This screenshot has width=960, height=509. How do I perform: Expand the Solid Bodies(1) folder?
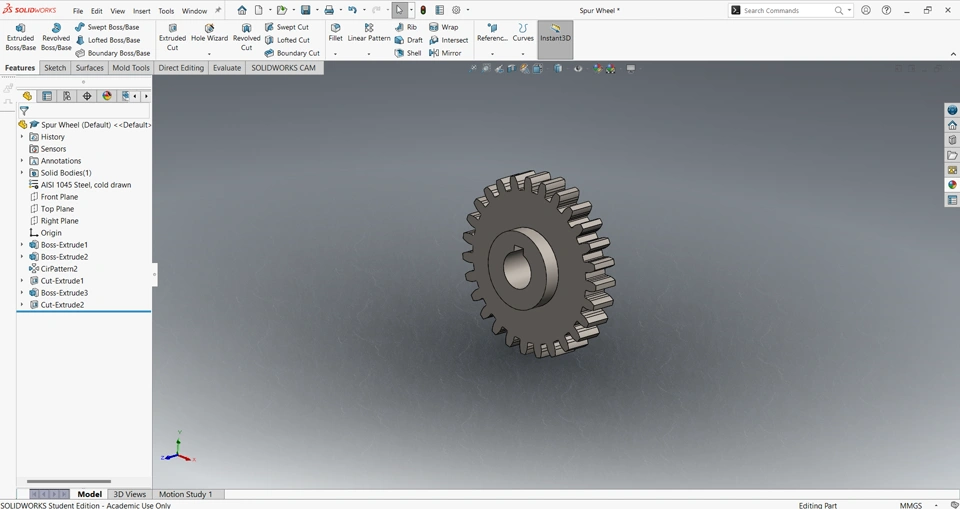coord(22,173)
